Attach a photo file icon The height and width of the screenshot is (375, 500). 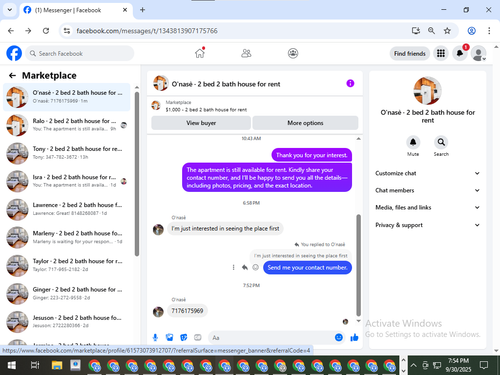[169, 338]
